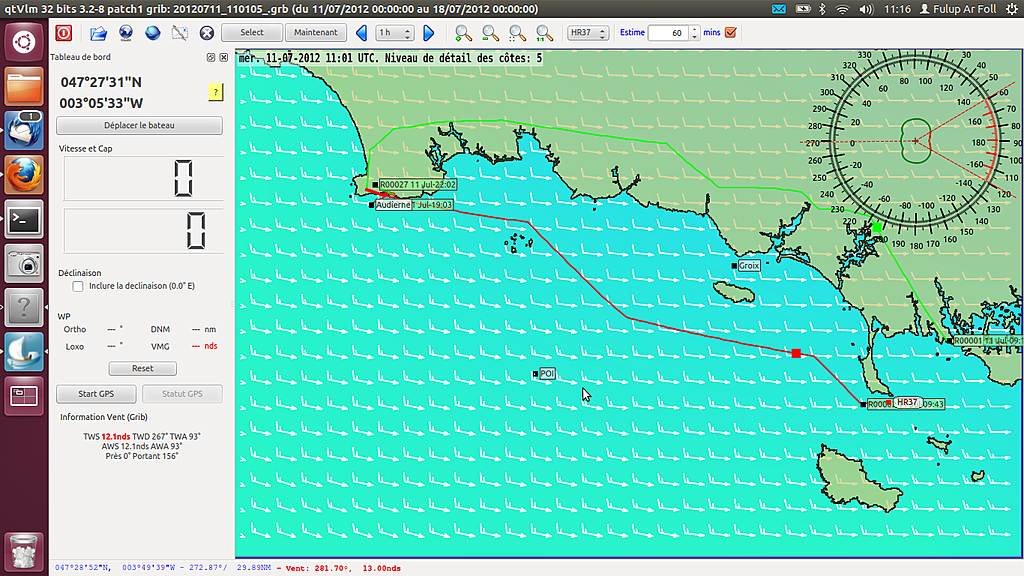The image size is (1024, 576).
Task: Open the HR37 boat selector dropdown
Action: 588,33
